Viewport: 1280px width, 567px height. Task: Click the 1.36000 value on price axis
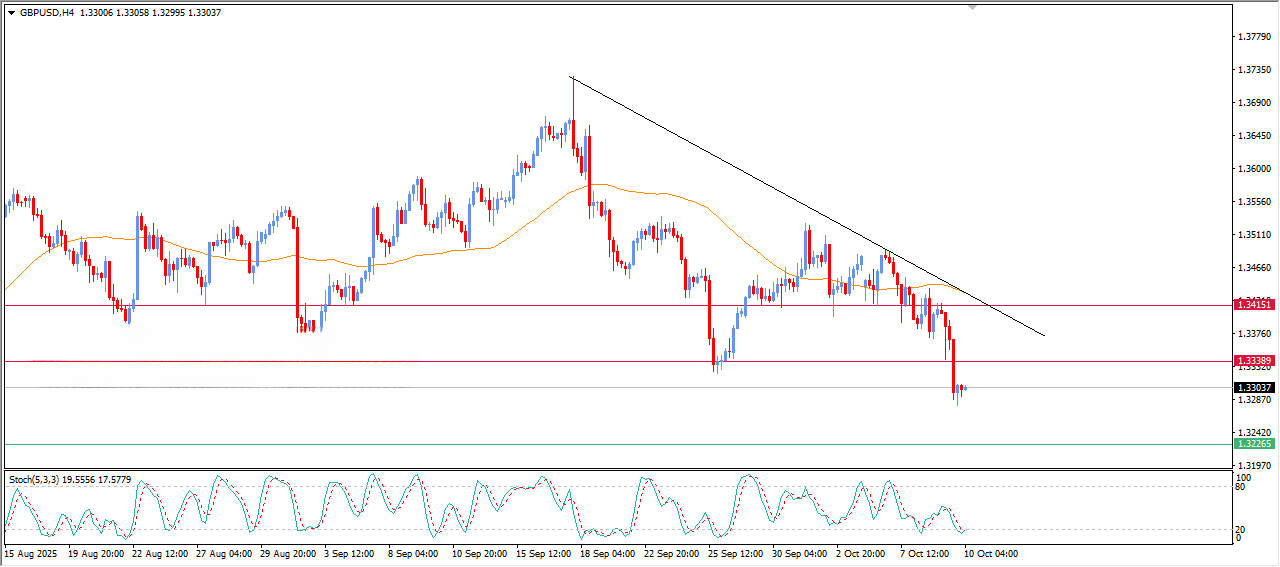pyautogui.click(x=1254, y=169)
